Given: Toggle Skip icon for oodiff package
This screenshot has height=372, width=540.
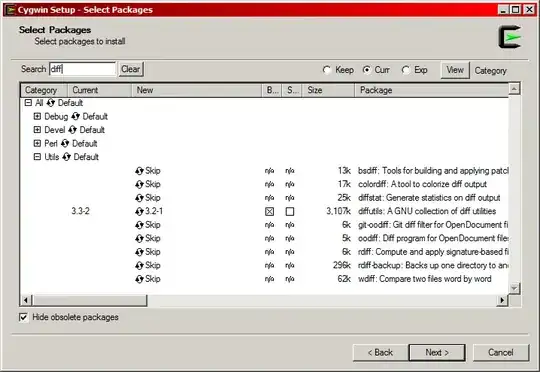Looking at the screenshot, I should 139,238.
